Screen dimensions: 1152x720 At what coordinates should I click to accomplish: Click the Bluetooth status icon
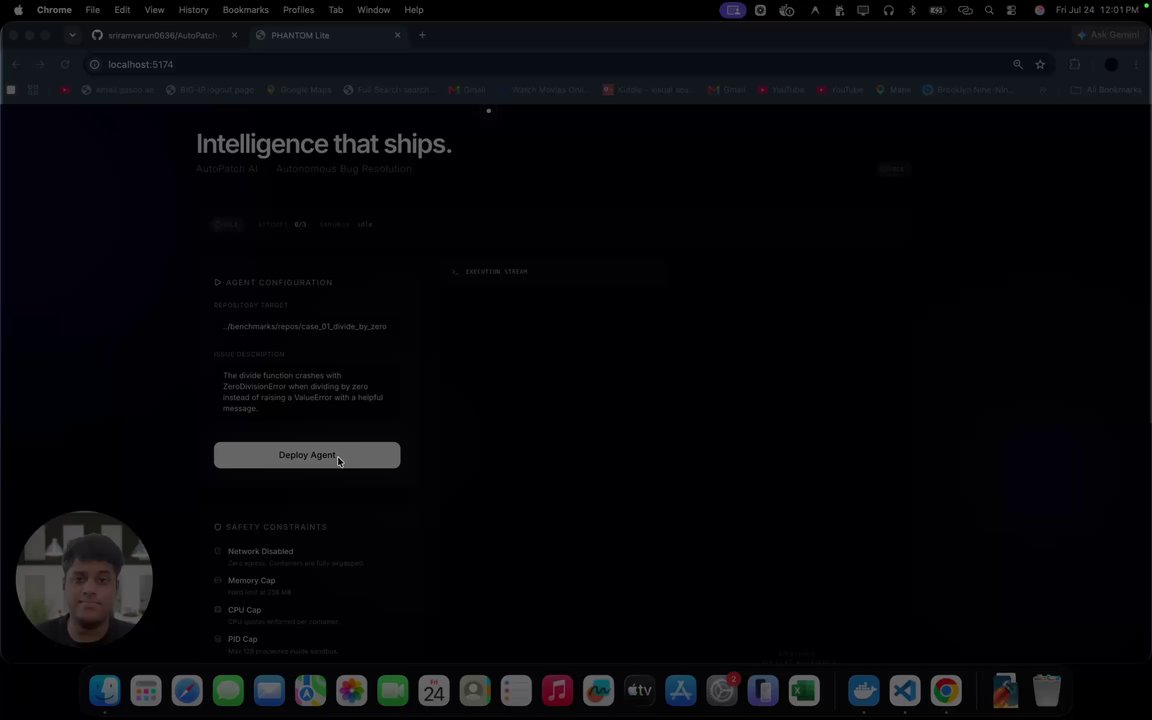coord(912,10)
